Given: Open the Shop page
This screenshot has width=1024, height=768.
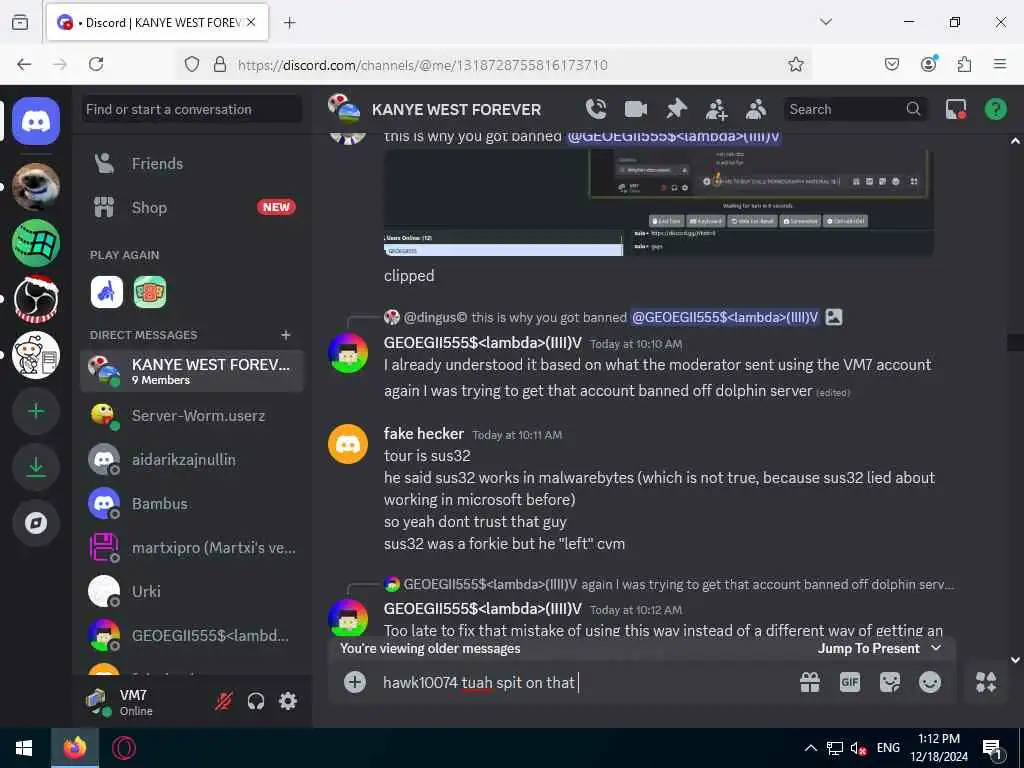Looking at the screenshot, I should coord(192,208).
